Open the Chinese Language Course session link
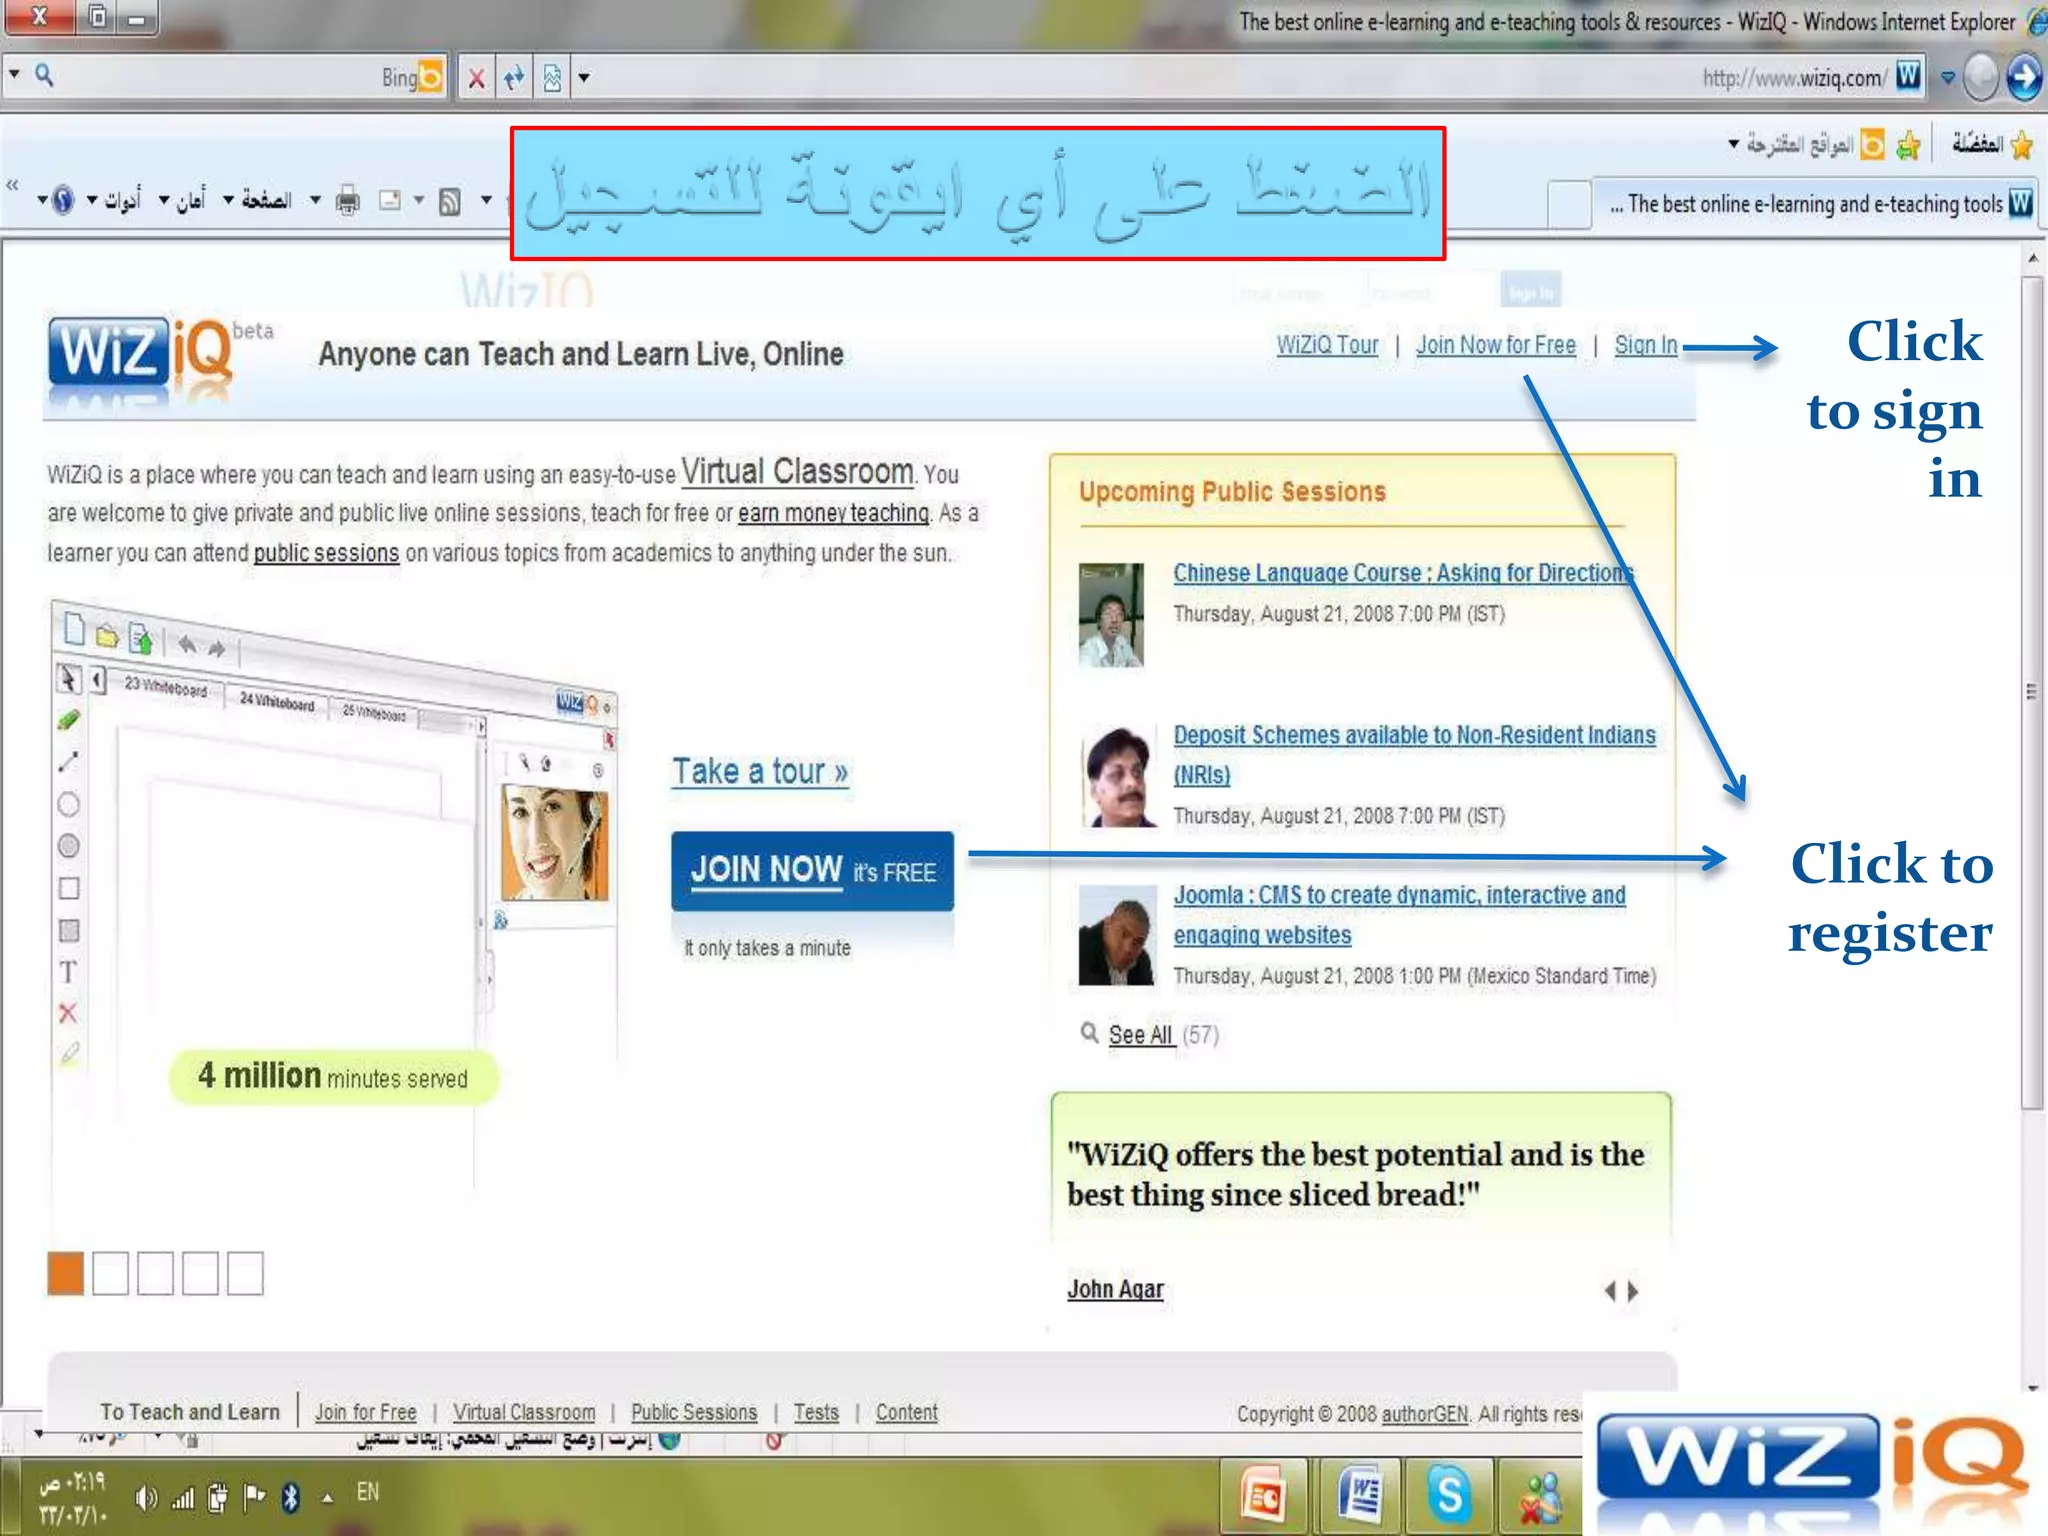The width and height of the screenshot is (2048, 1536). click(1403, 573)
